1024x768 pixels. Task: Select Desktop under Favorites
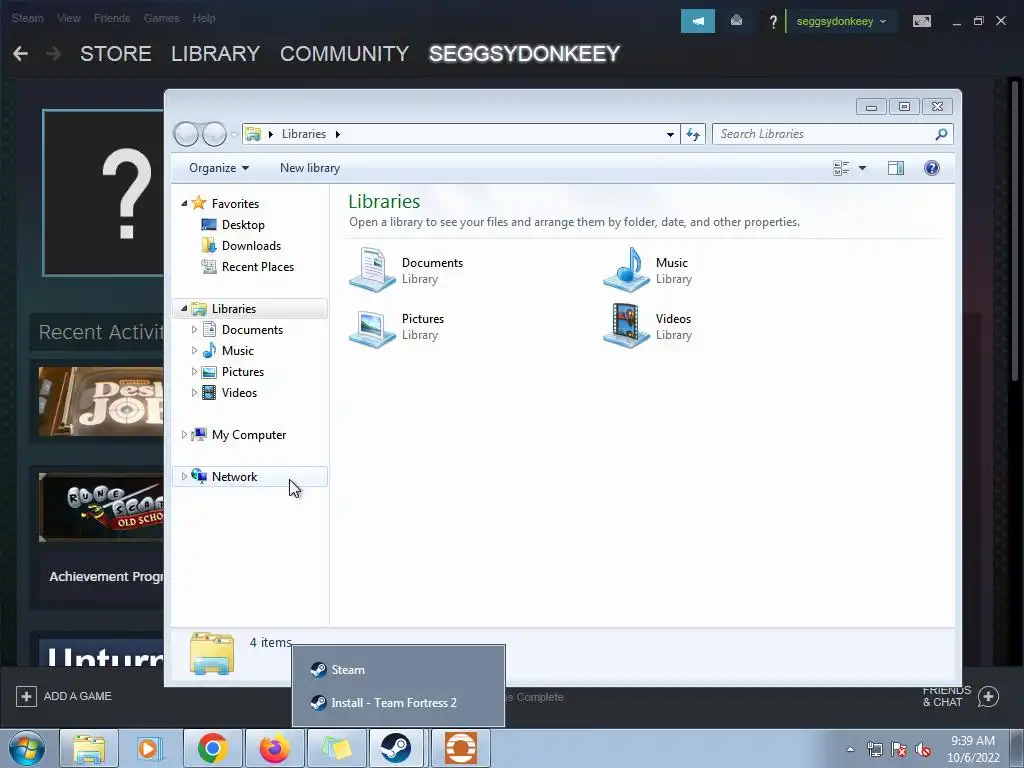coord(242,225)
